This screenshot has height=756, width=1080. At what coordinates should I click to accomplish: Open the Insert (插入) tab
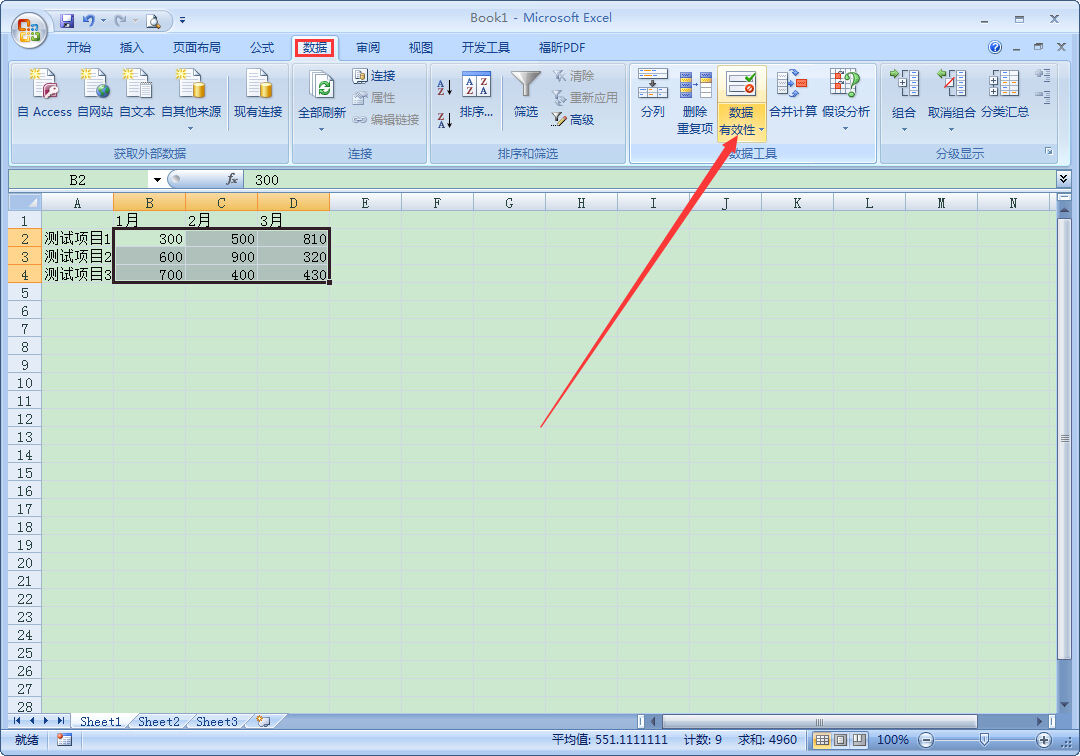pyautogui.click(x=132, y=48)
